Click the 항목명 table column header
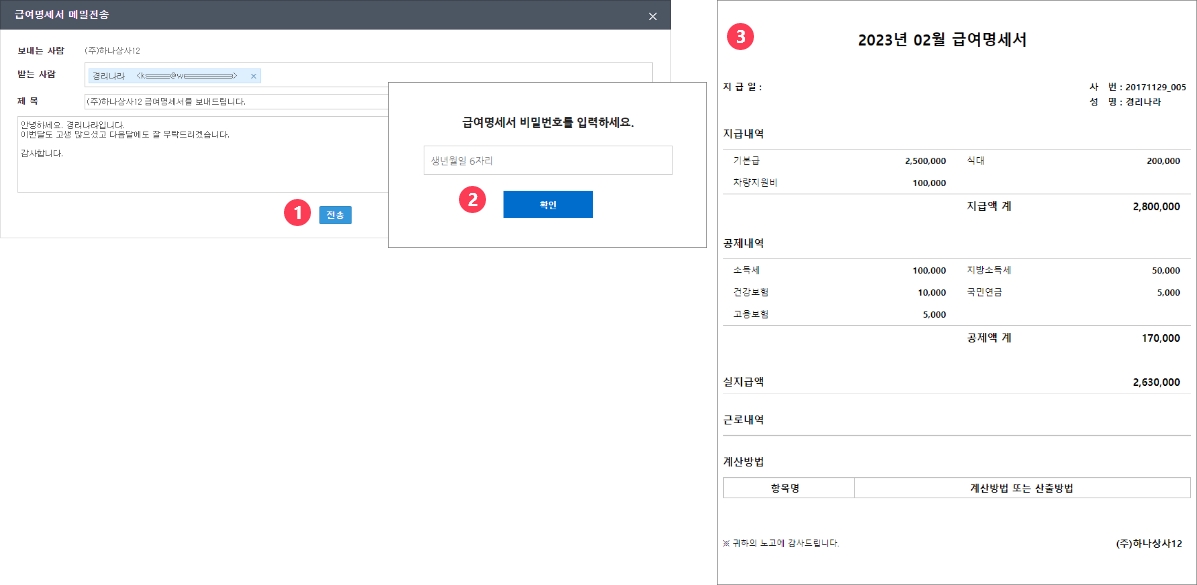 click(788, 488)
